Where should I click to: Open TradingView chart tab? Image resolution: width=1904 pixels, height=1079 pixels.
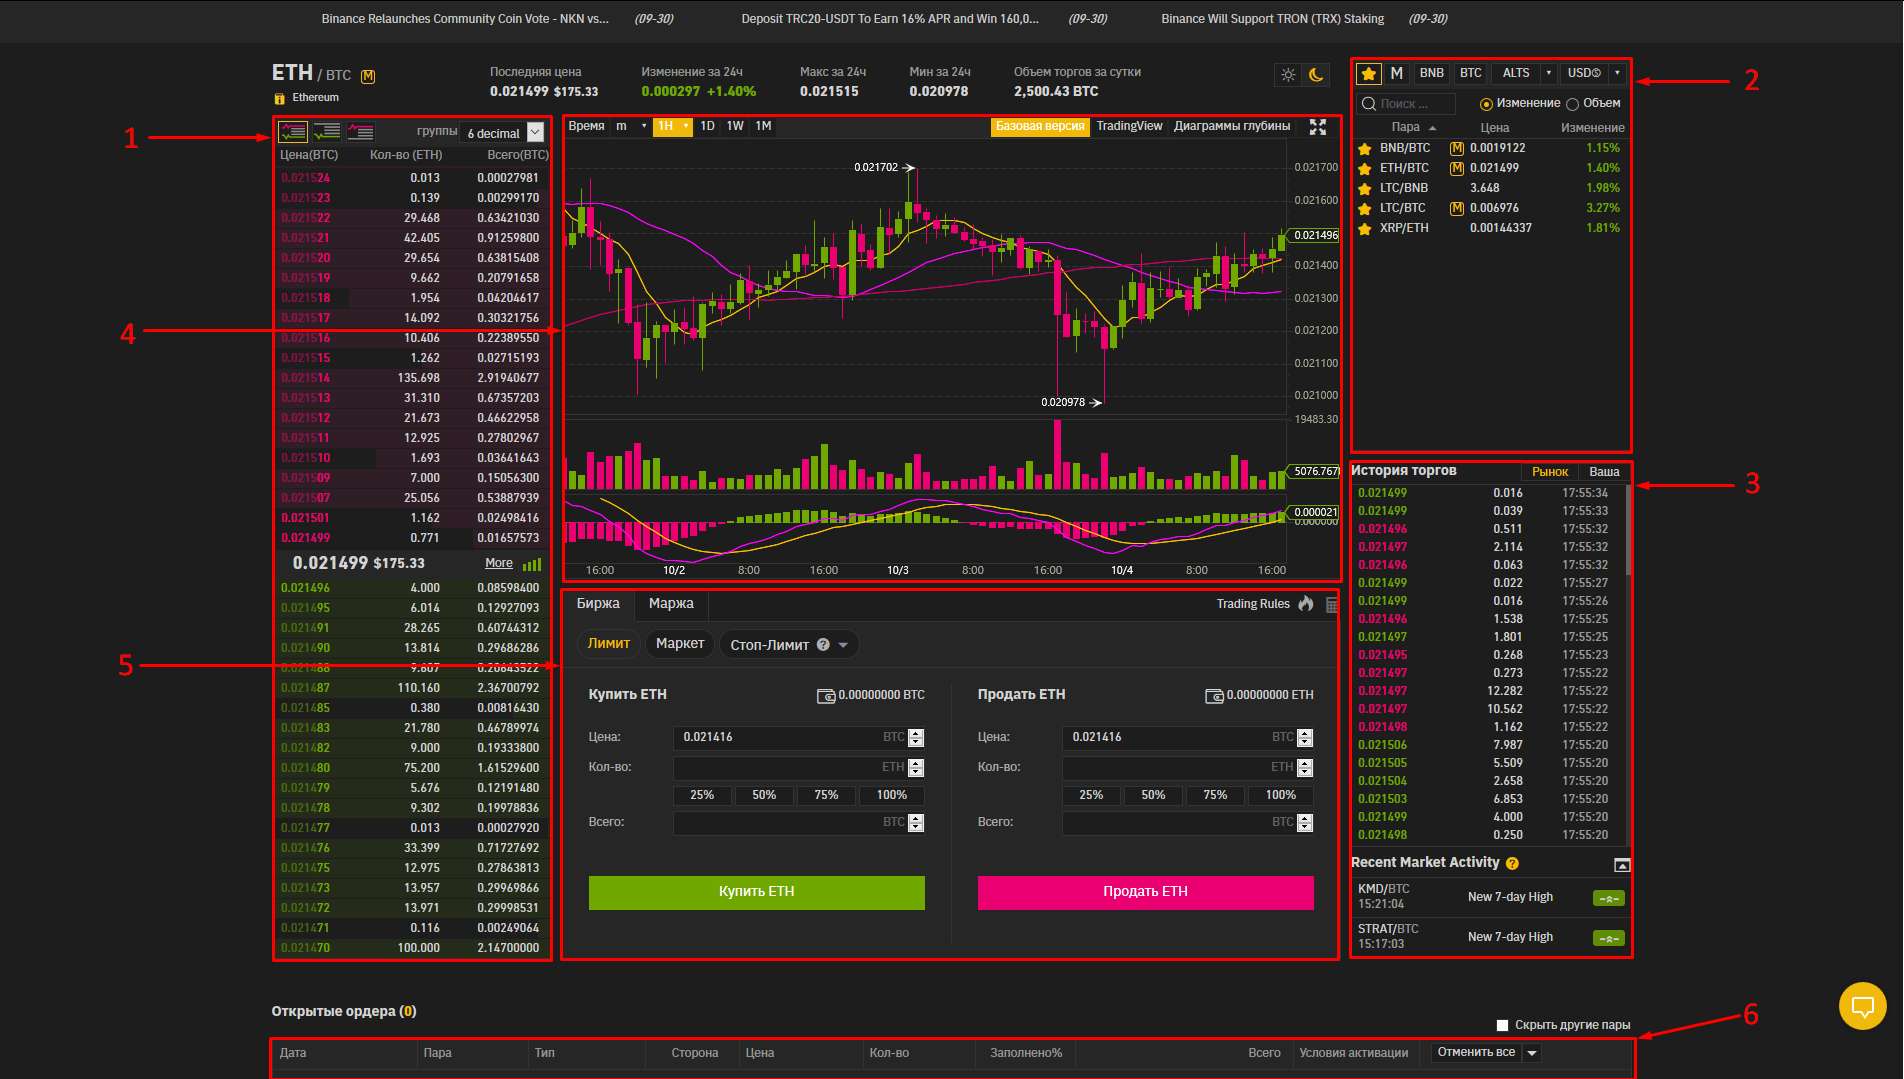1129,126
